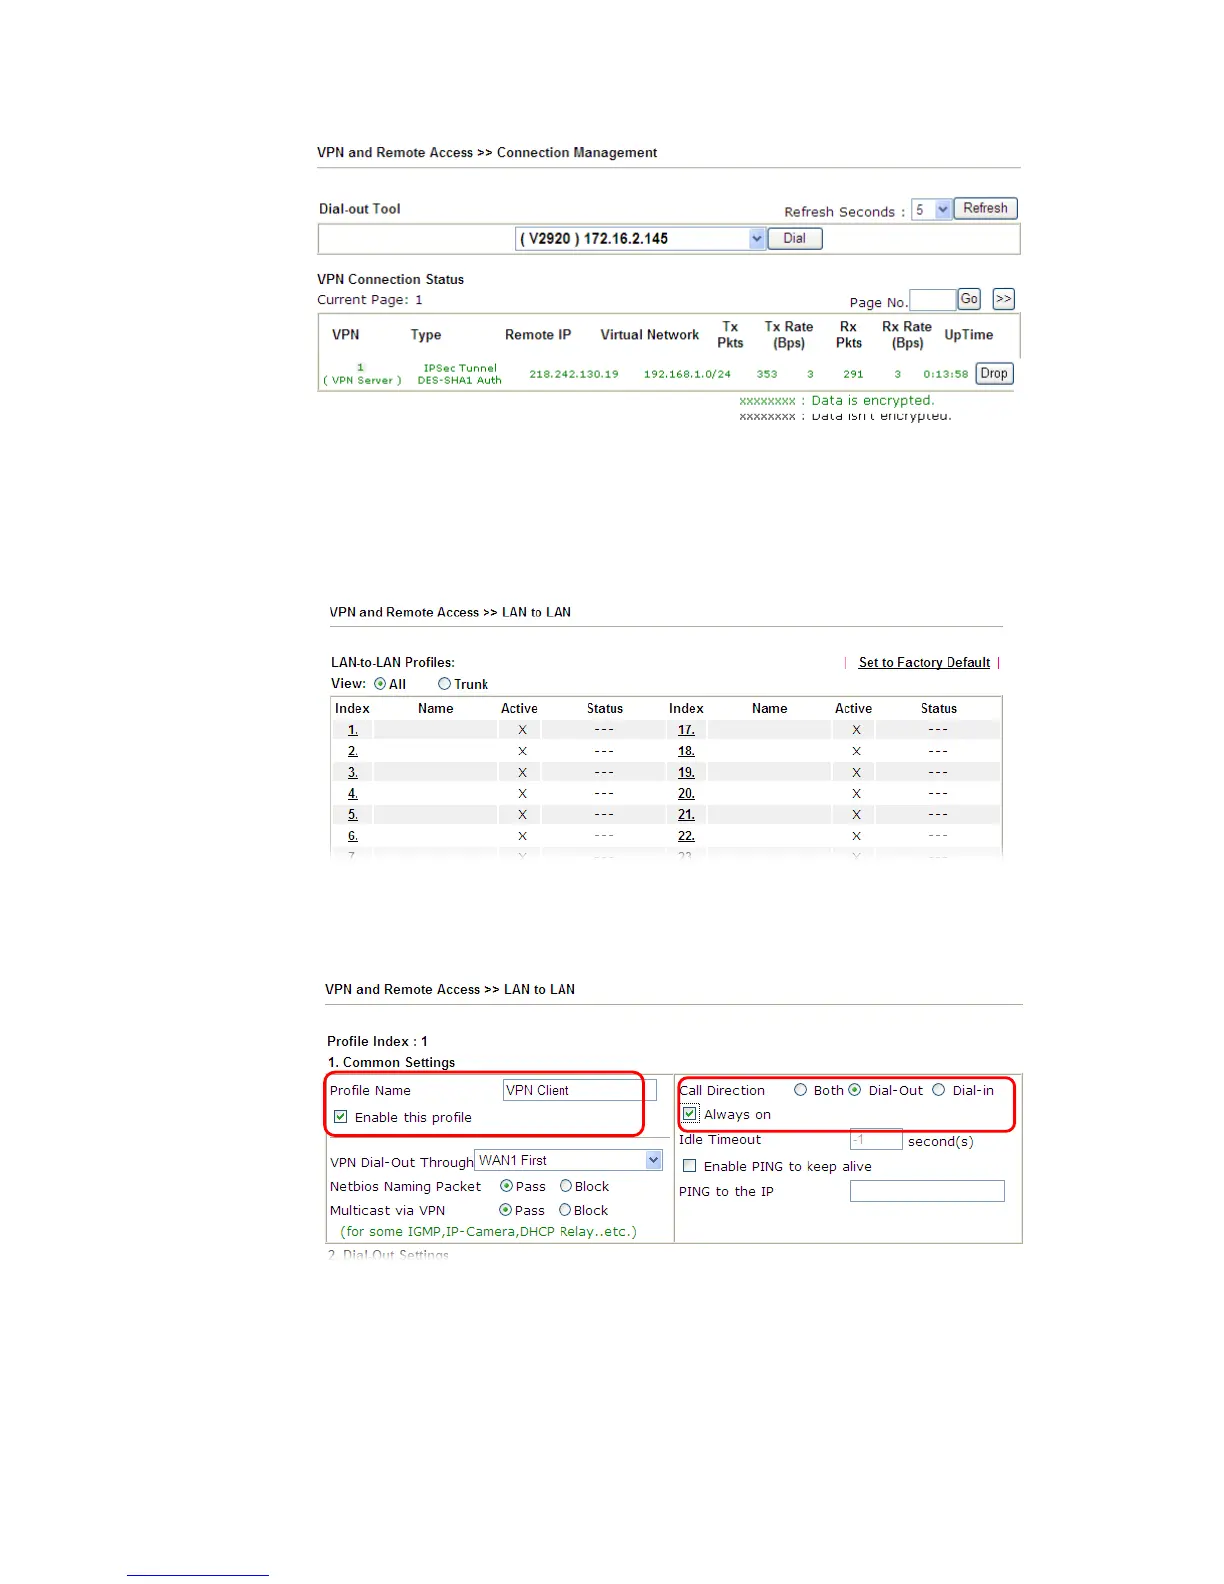This screenshot has width=1224, height=1584.
Task: Select Both call direction
Action: point(801,1090)
